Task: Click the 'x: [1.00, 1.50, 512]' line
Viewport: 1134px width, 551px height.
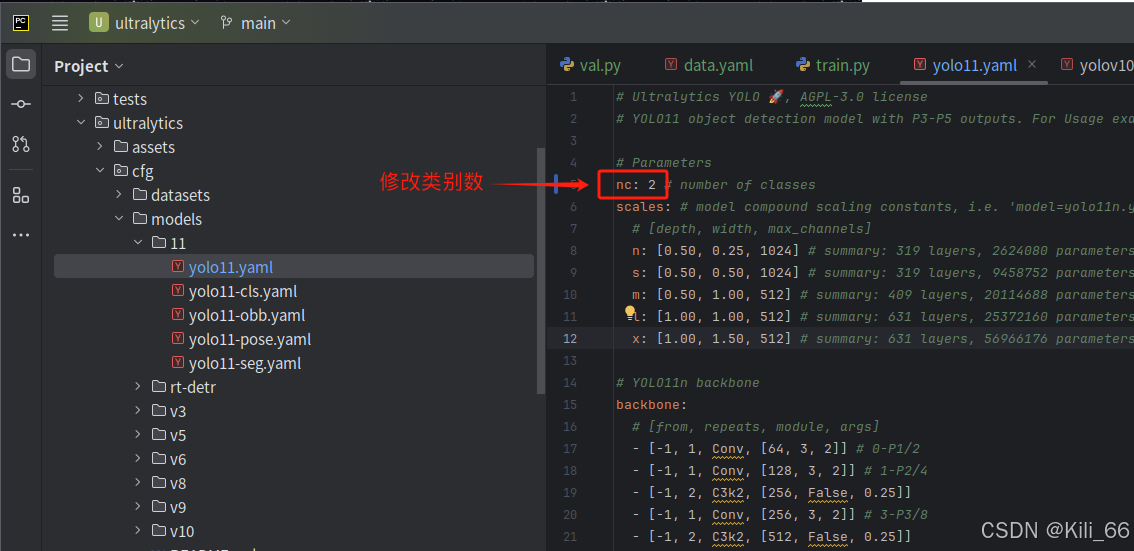Action: tap(883, 338)
